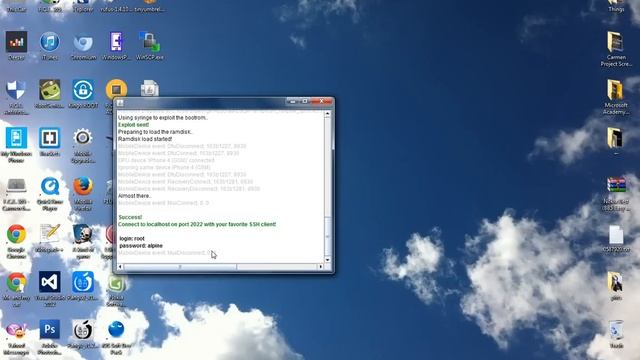The image size is (640, 360).
Task: Open the white Pangu apple icon
Action: click(83, 330)
